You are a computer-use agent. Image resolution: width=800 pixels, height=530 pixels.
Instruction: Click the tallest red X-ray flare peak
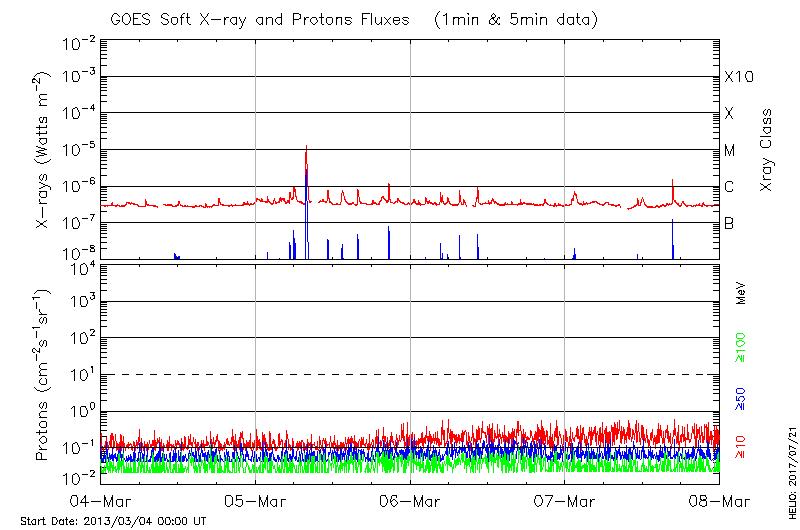click(306, 148)
